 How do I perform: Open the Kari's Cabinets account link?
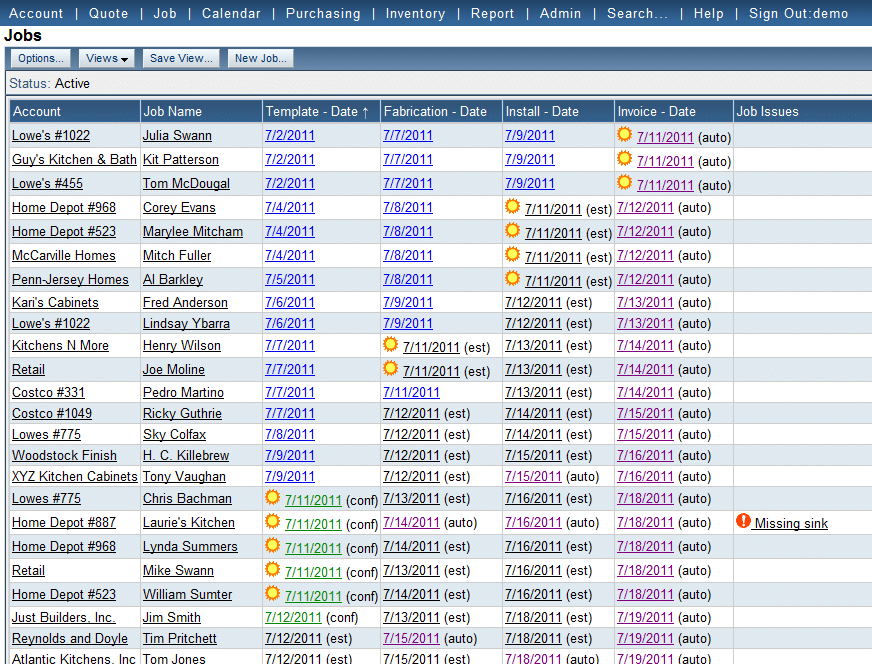(x=55, y=303)
